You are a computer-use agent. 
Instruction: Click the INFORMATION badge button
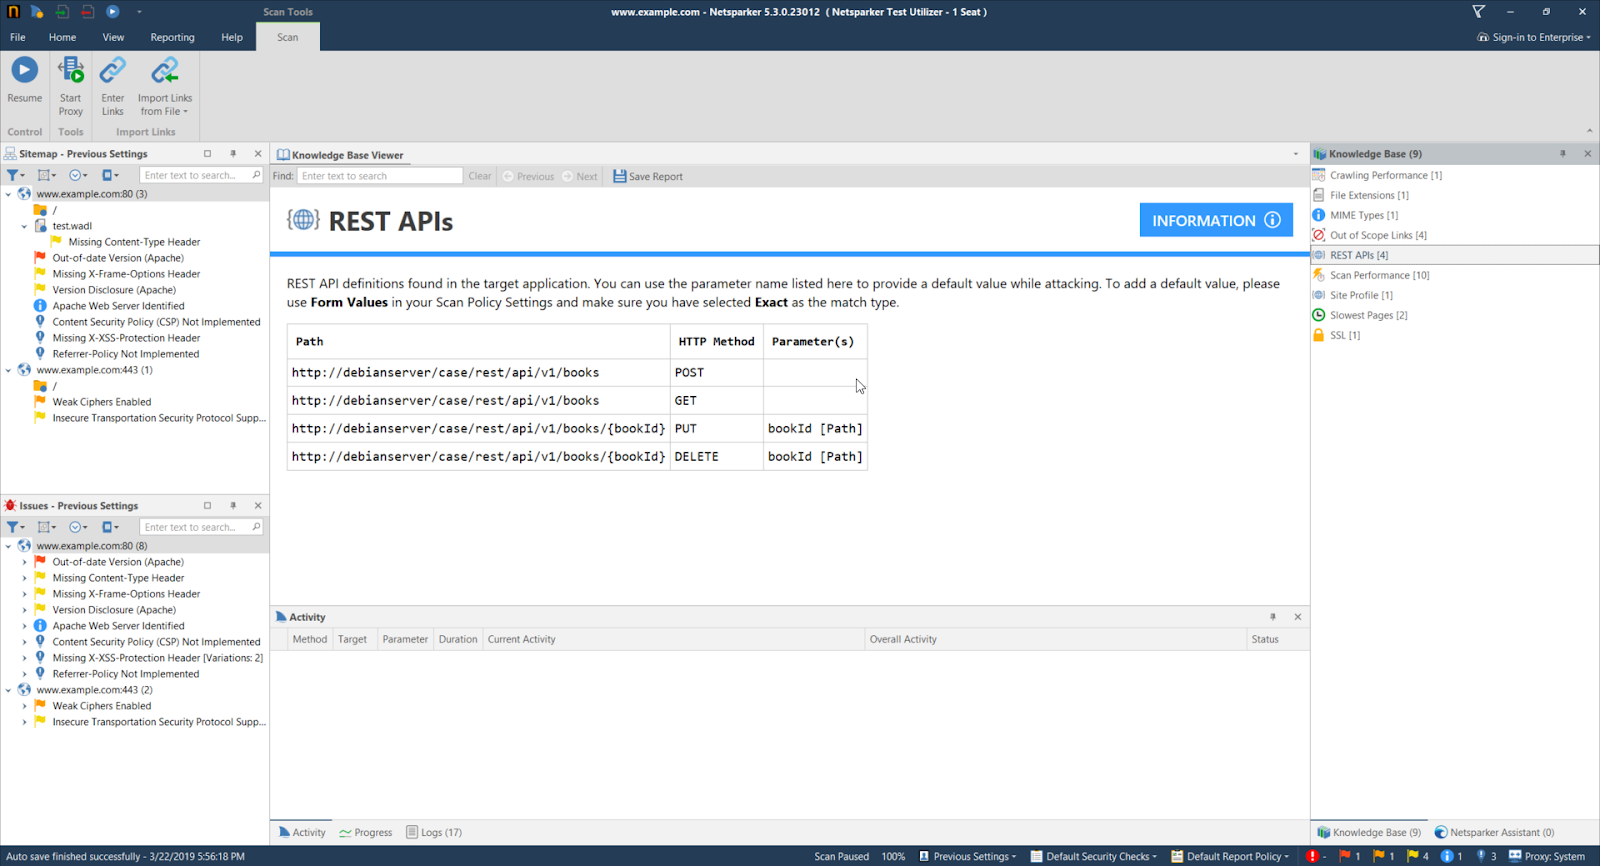coord(1215,220)
